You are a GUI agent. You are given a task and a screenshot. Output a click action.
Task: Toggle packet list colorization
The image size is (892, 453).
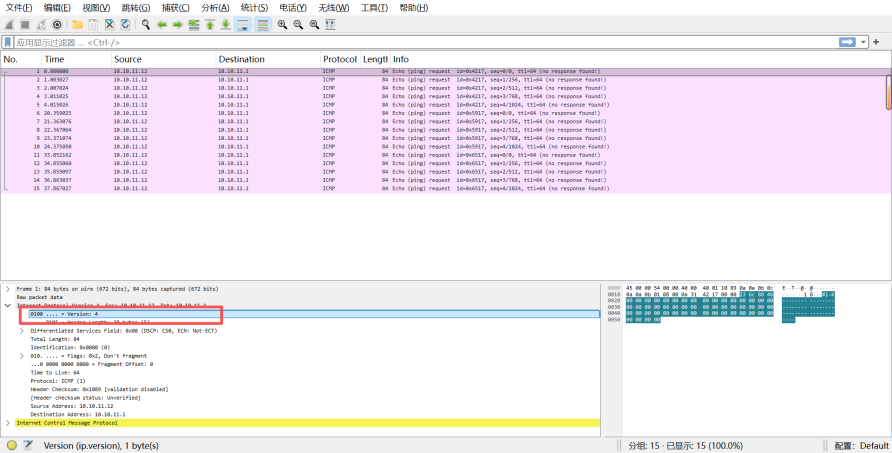pos(262,24)
